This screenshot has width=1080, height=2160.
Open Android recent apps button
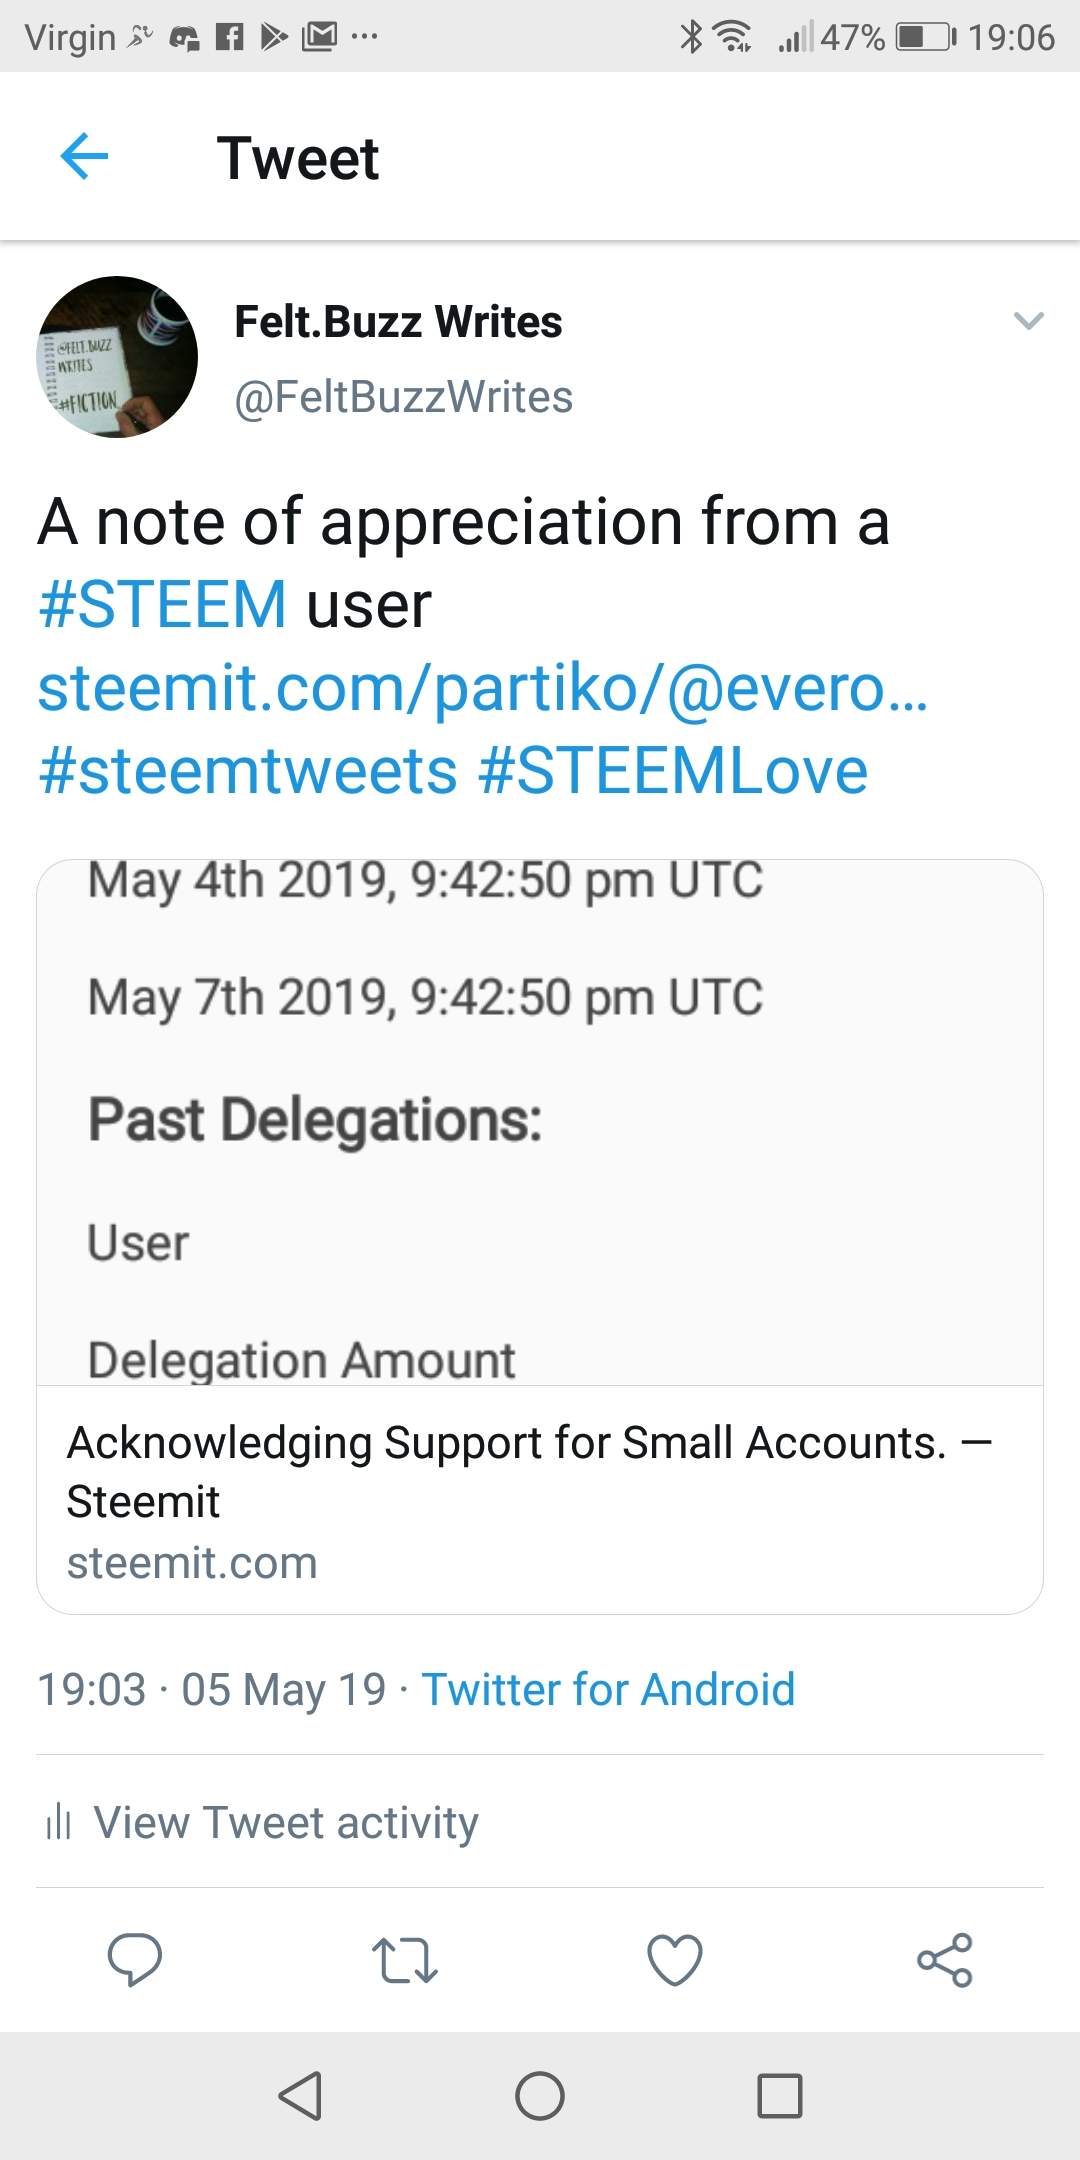tap(780, 2095)
